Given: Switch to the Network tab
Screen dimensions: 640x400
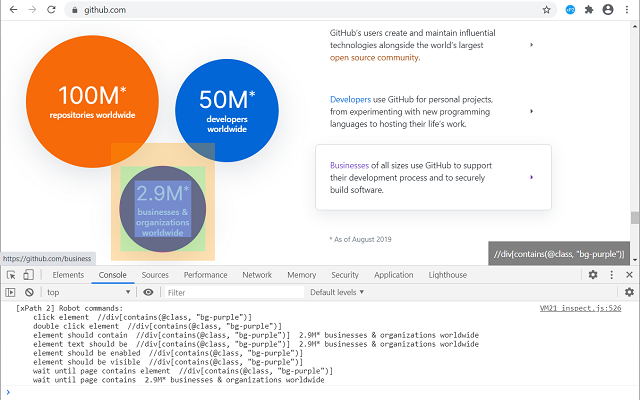Looking at the screenshot, I should pyautogui.click(x=257, y=275).
